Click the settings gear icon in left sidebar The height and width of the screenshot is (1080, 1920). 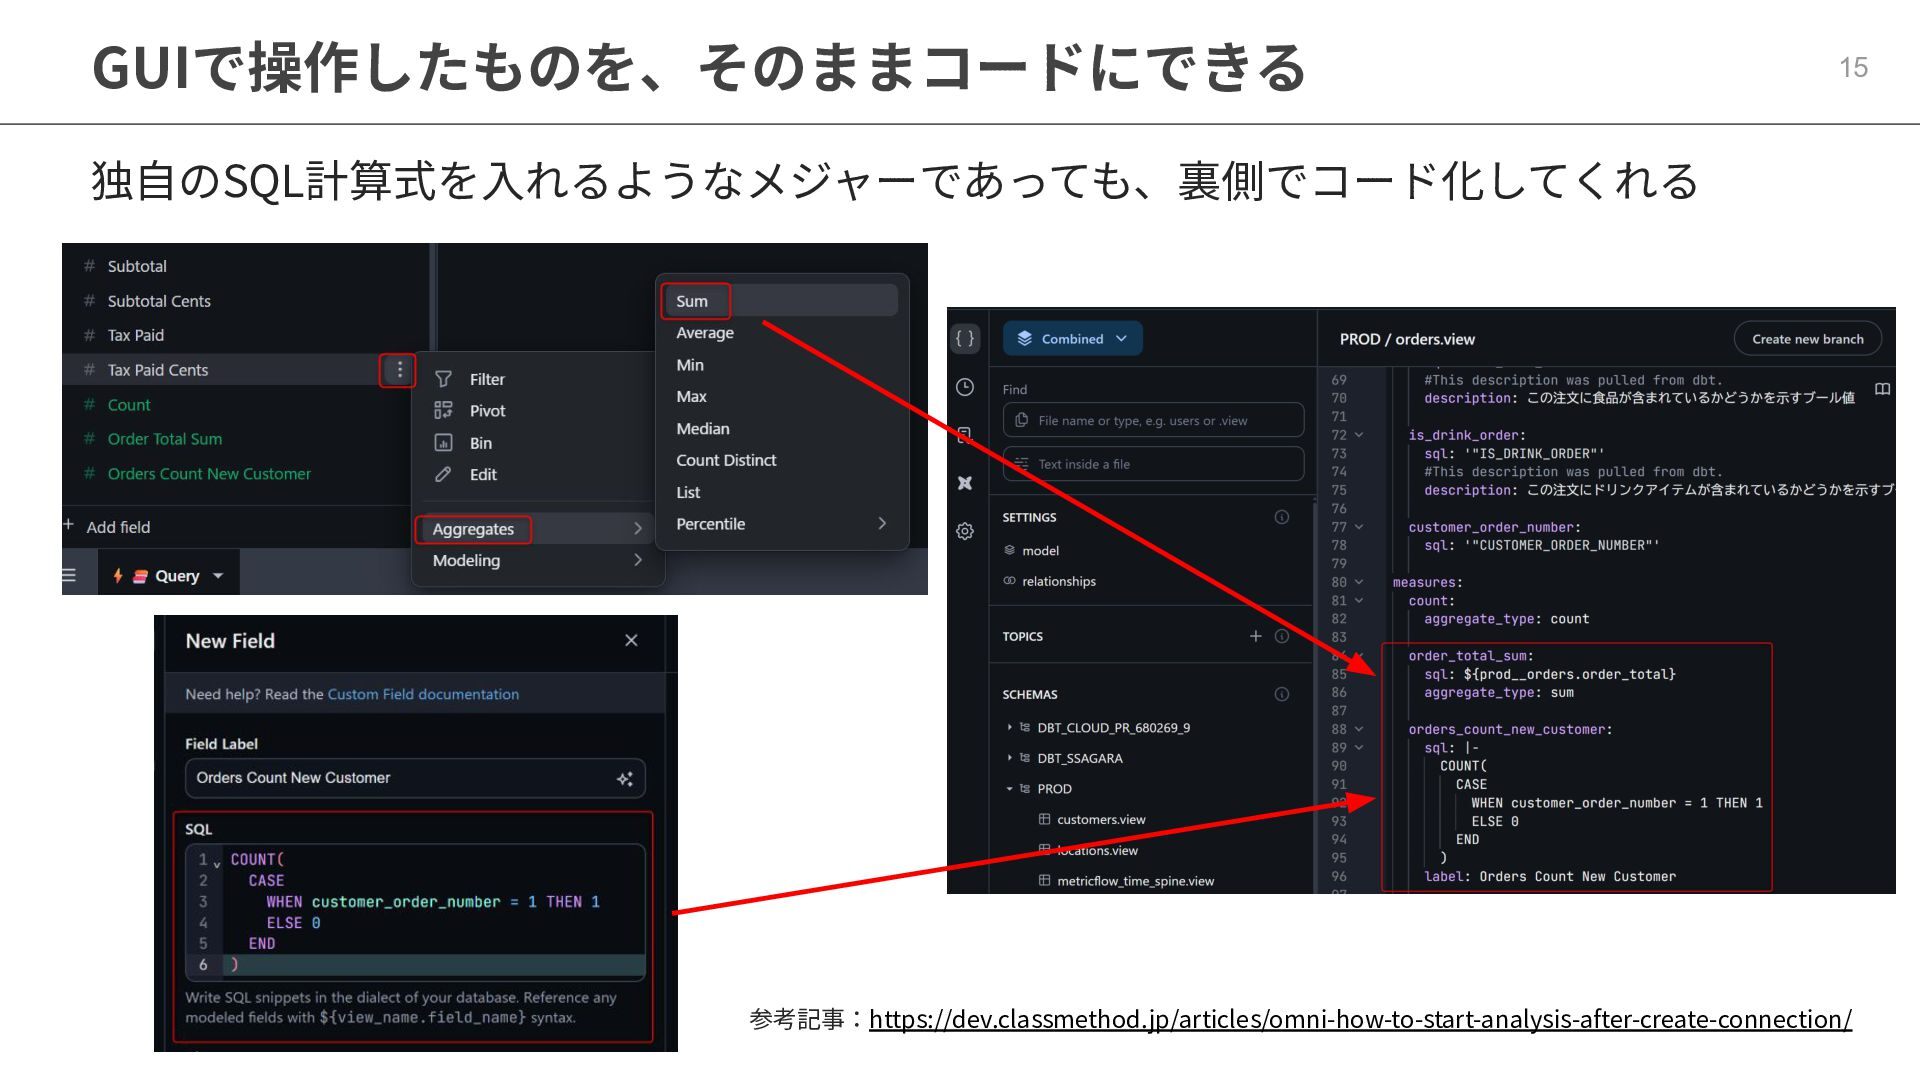tap(965, 531)
